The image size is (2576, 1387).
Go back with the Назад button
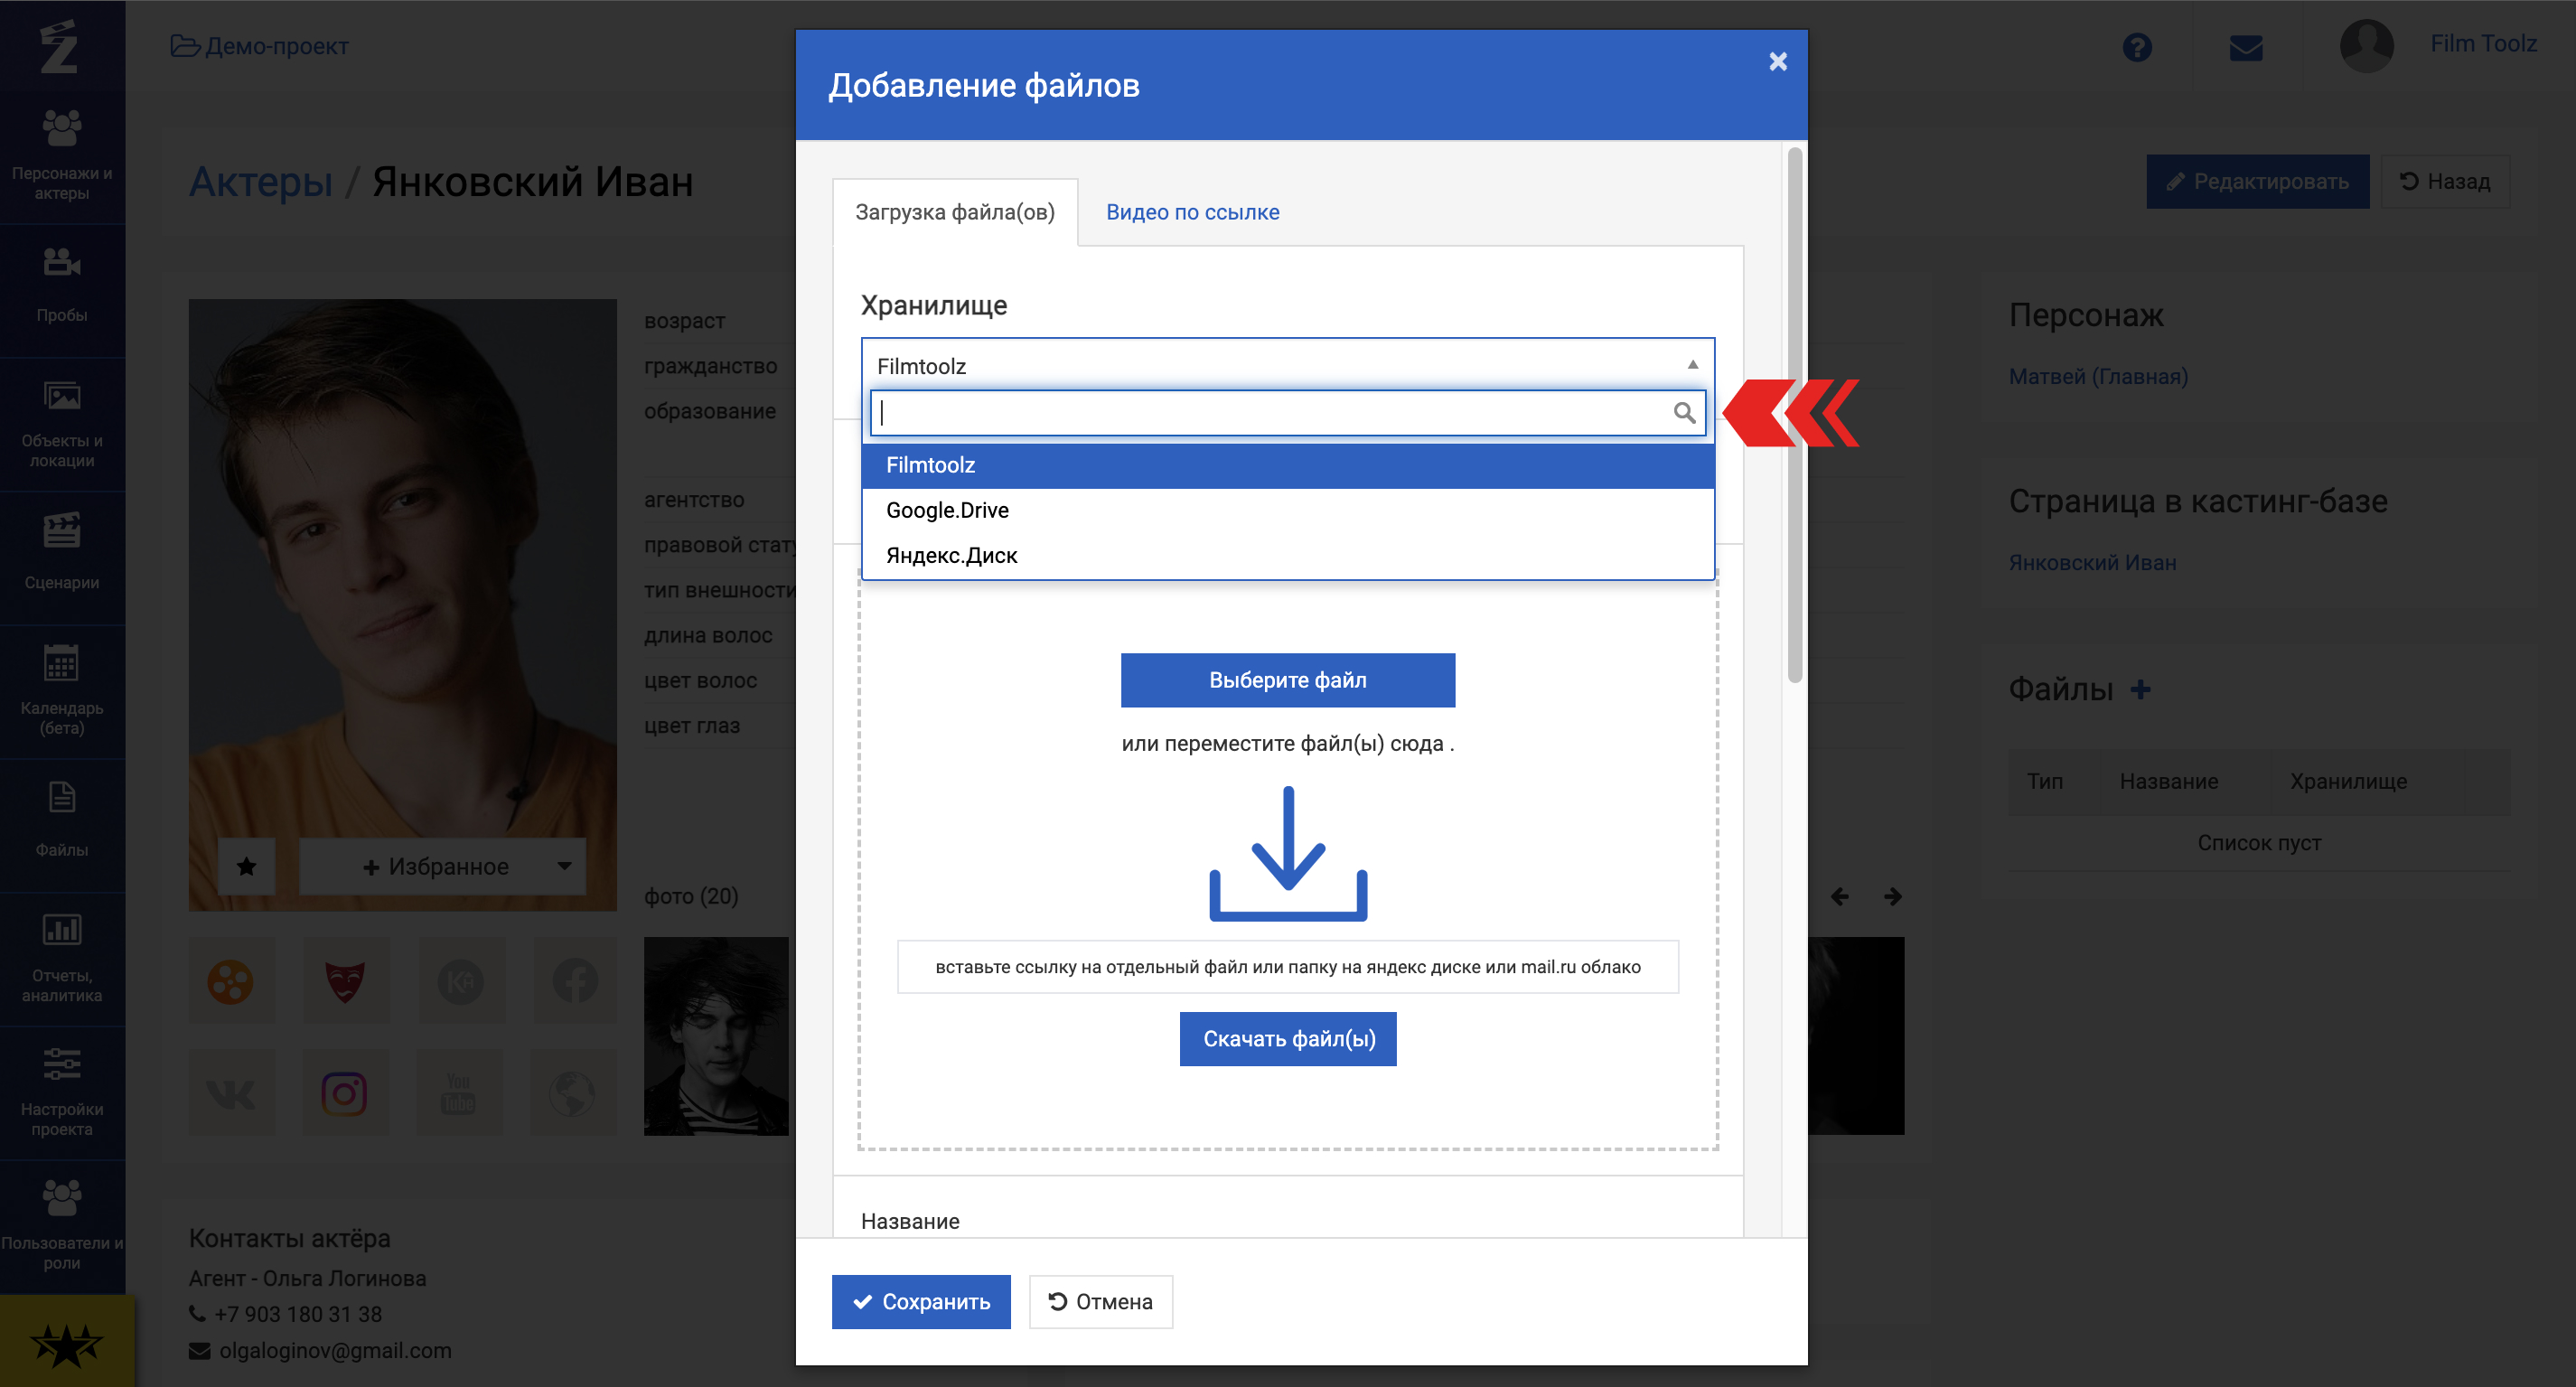click(x=2444, y=181)
